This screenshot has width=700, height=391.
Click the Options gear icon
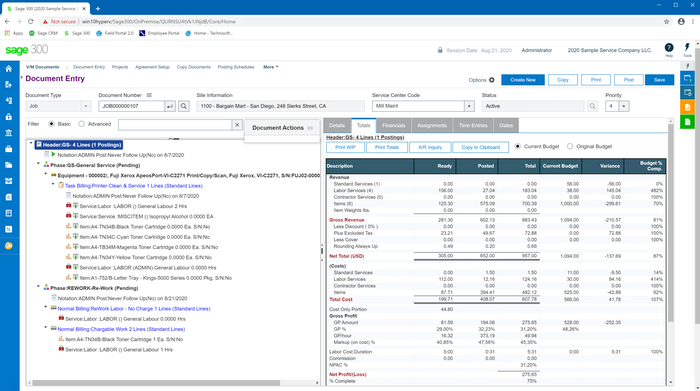click(492, 80)
